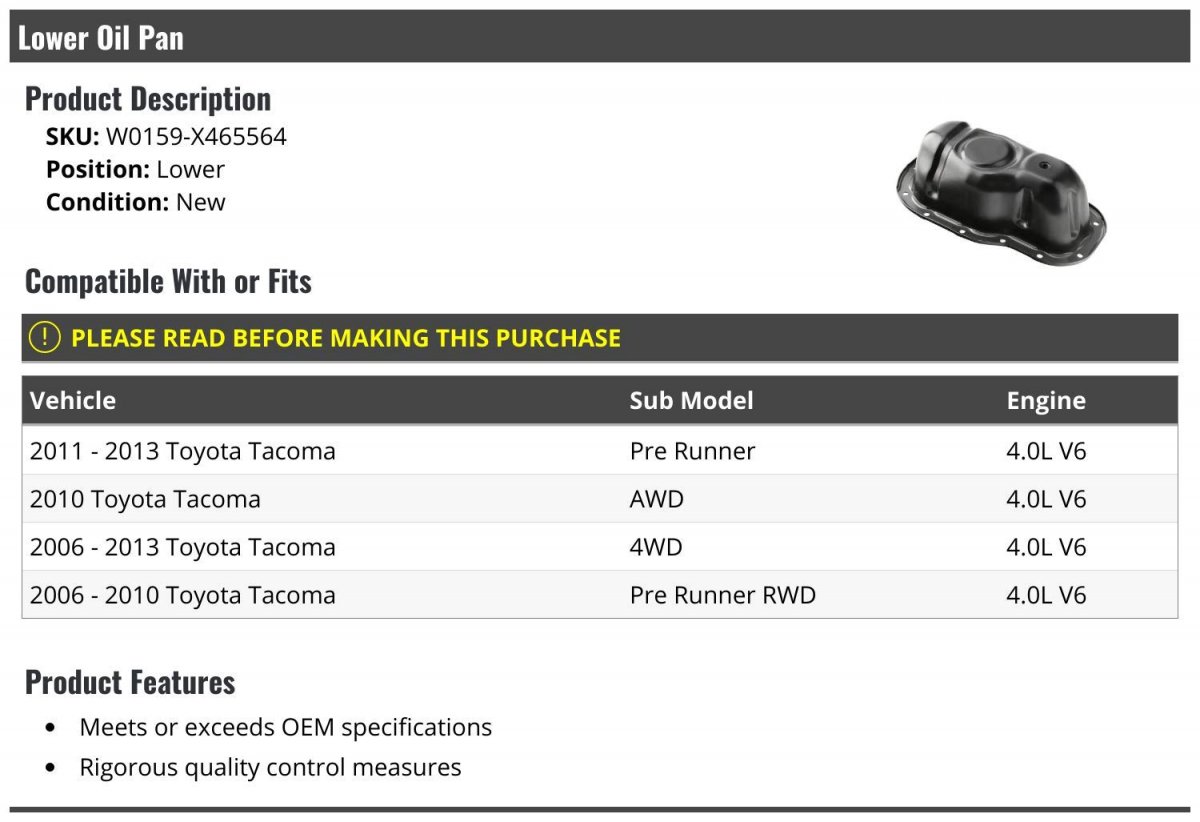
Task: Click the AWD sub model cell
Action: pyautogui.click(x=657, y=499)
